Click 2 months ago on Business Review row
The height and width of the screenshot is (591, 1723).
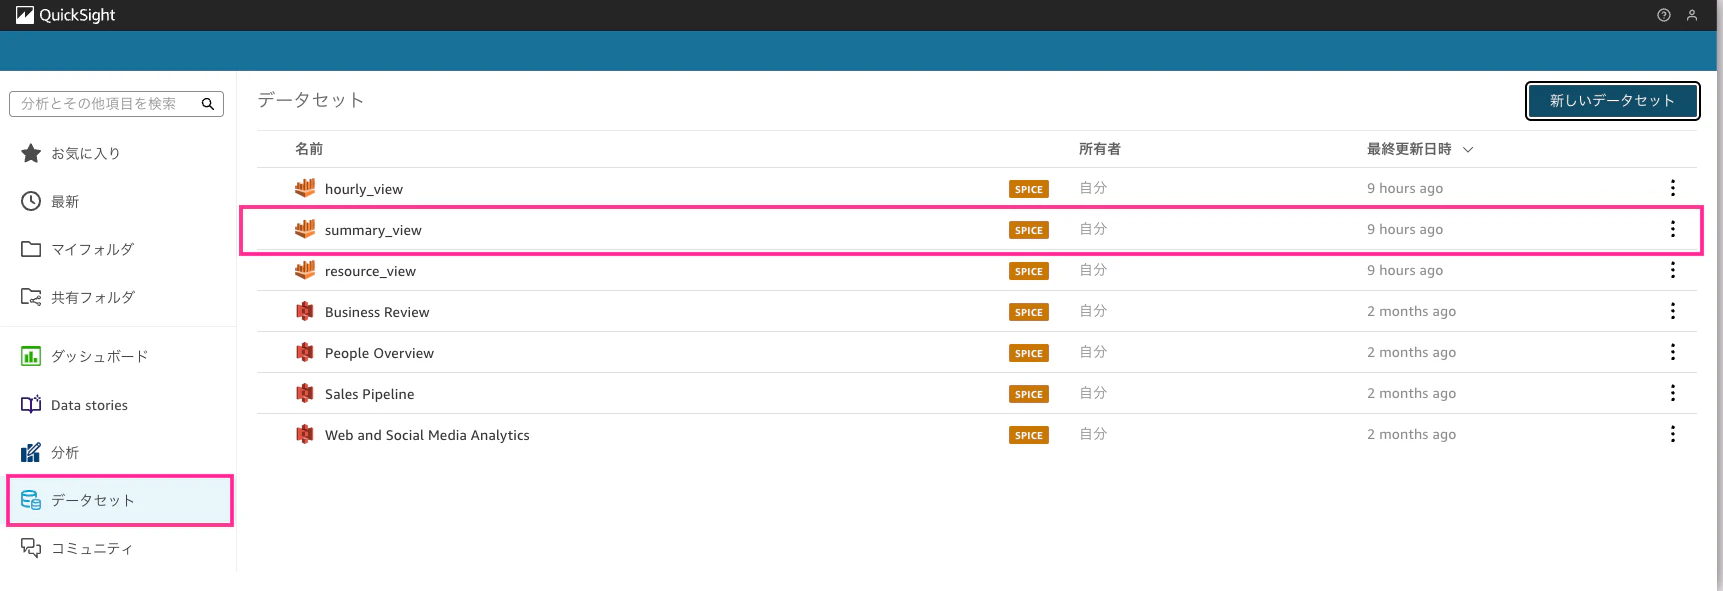click(x=1411, y=311)
